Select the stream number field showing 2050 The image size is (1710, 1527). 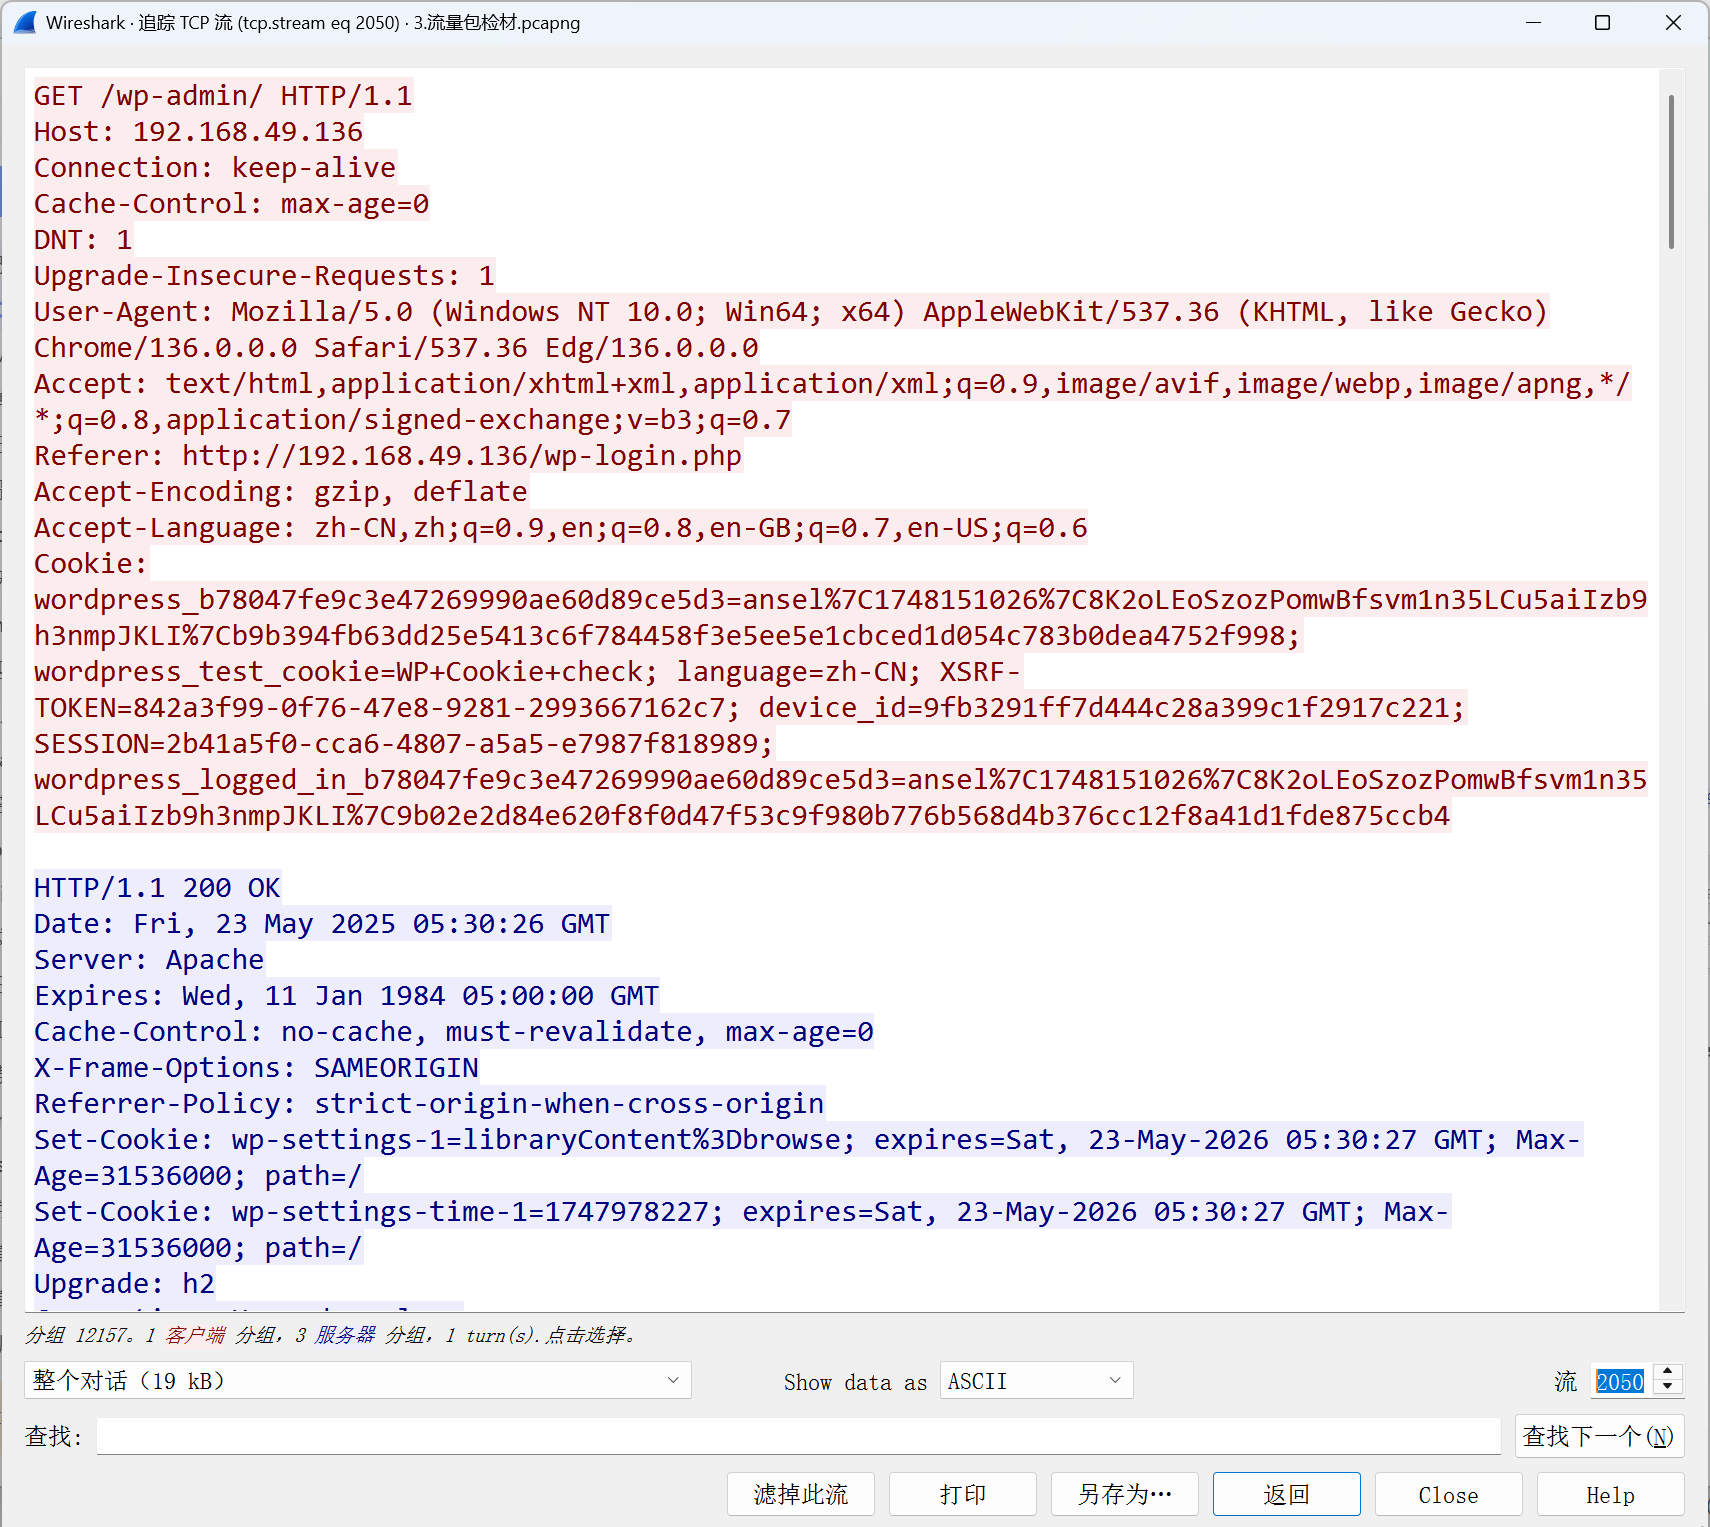coord(1620,1381)
